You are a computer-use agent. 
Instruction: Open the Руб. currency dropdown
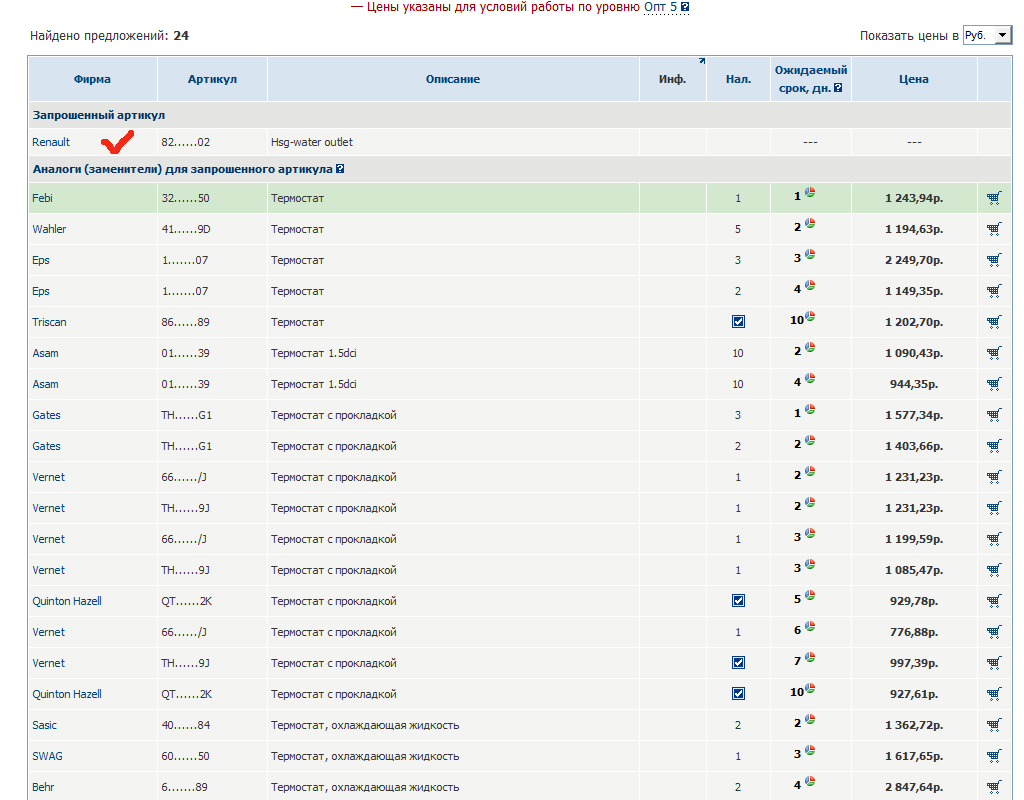(987, 36)
